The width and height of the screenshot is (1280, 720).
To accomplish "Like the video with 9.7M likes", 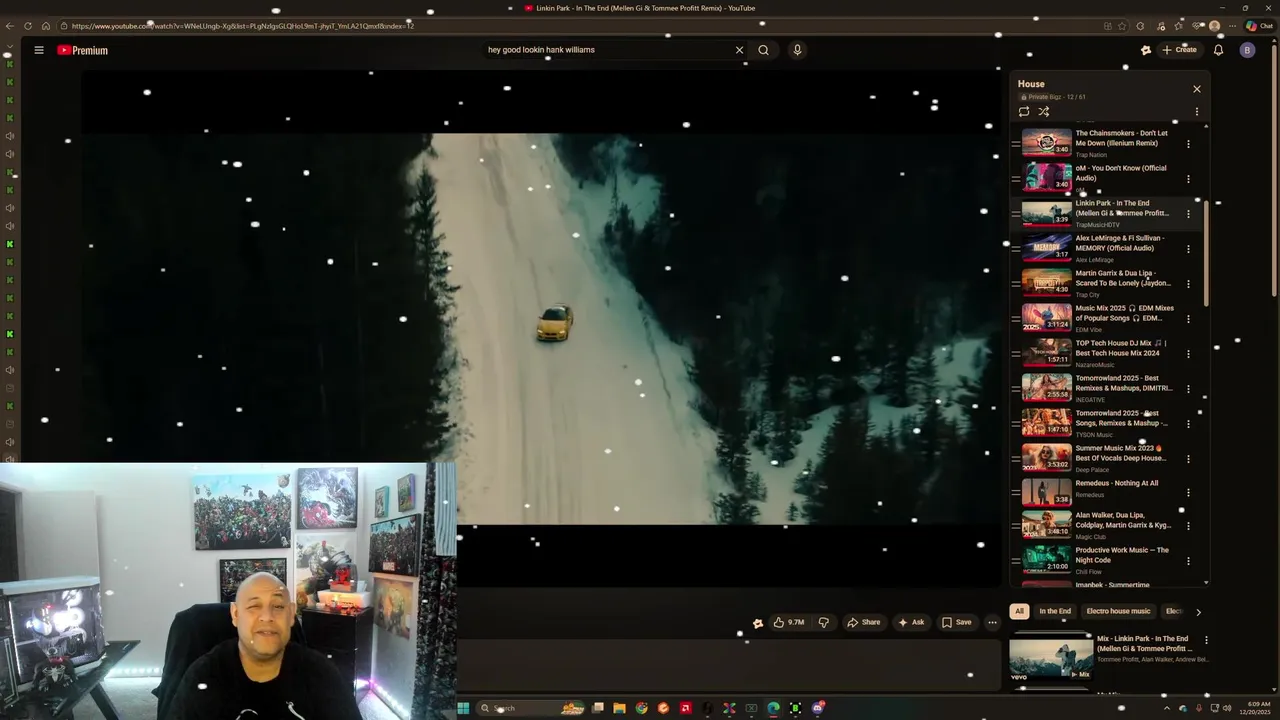I will pyautogui.click(x=789, y=622).
